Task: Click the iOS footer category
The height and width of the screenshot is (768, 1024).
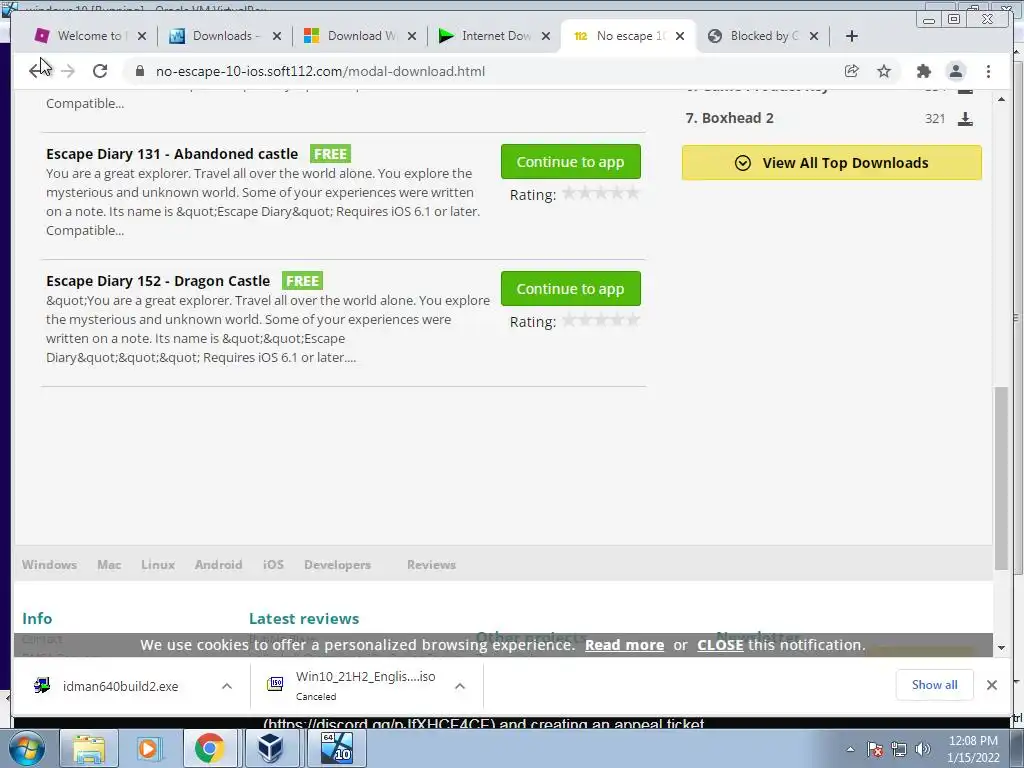Action: 273,564
